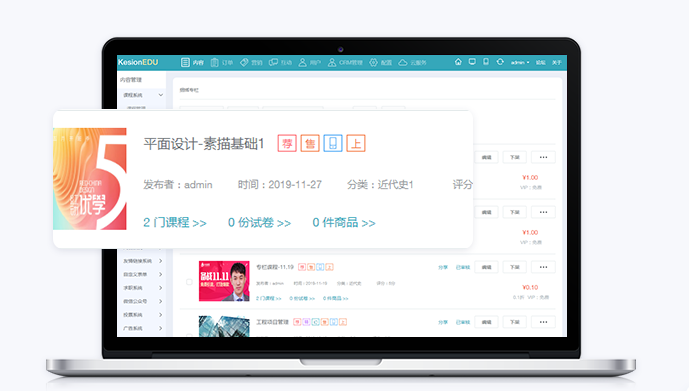
Task: Click 下架 button on 专栏课程-11.19 row
Action: click(x=515, y=267)
